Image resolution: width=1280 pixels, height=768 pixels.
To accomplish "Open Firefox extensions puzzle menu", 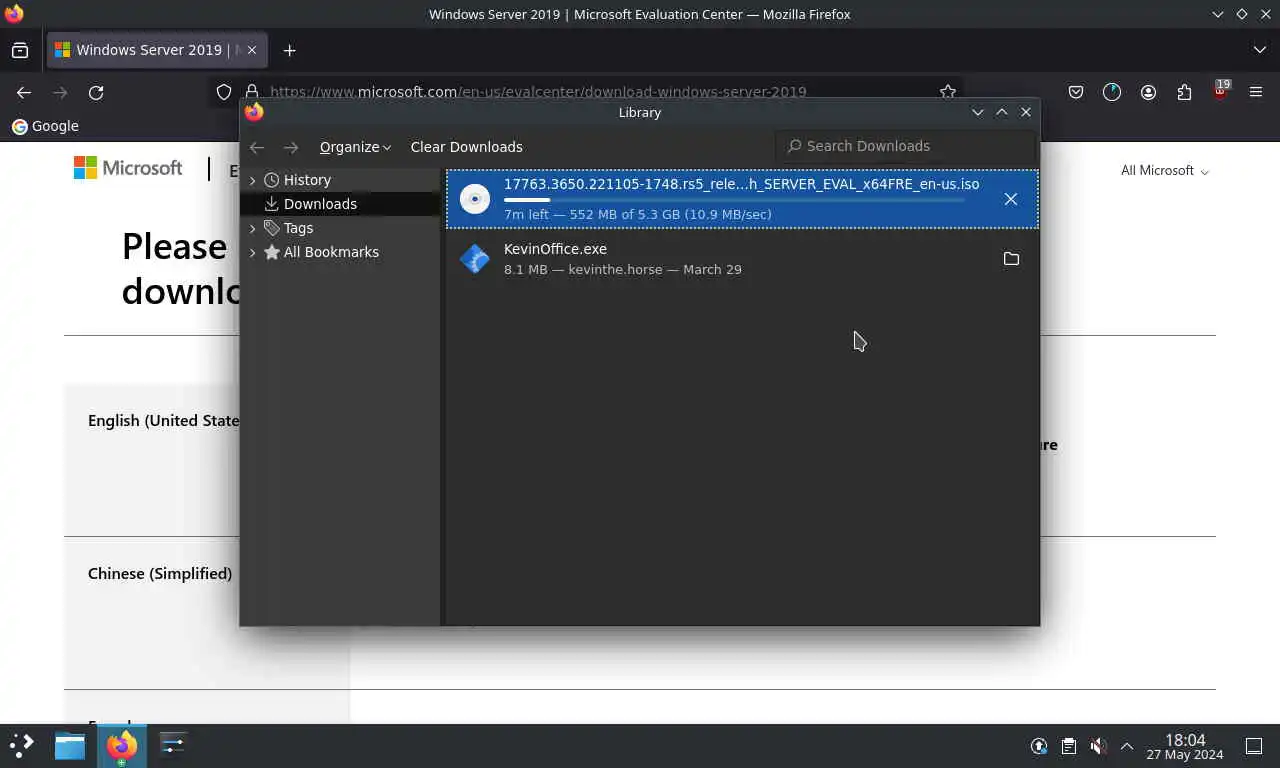I will pyautogui.click(x=1184, y=92).
